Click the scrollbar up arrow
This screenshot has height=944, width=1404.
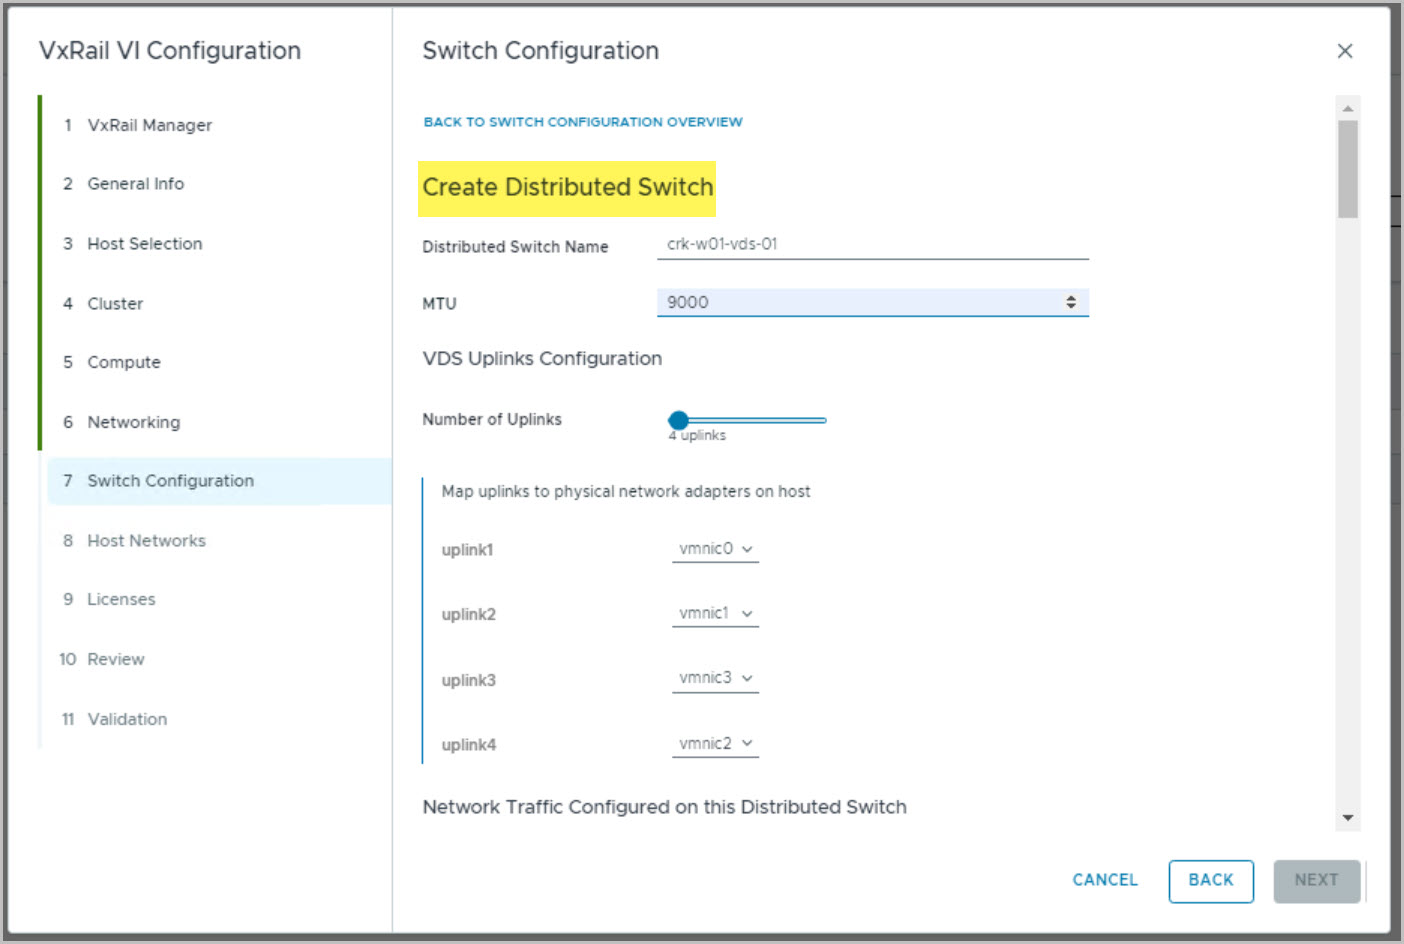coord(1347,108)
